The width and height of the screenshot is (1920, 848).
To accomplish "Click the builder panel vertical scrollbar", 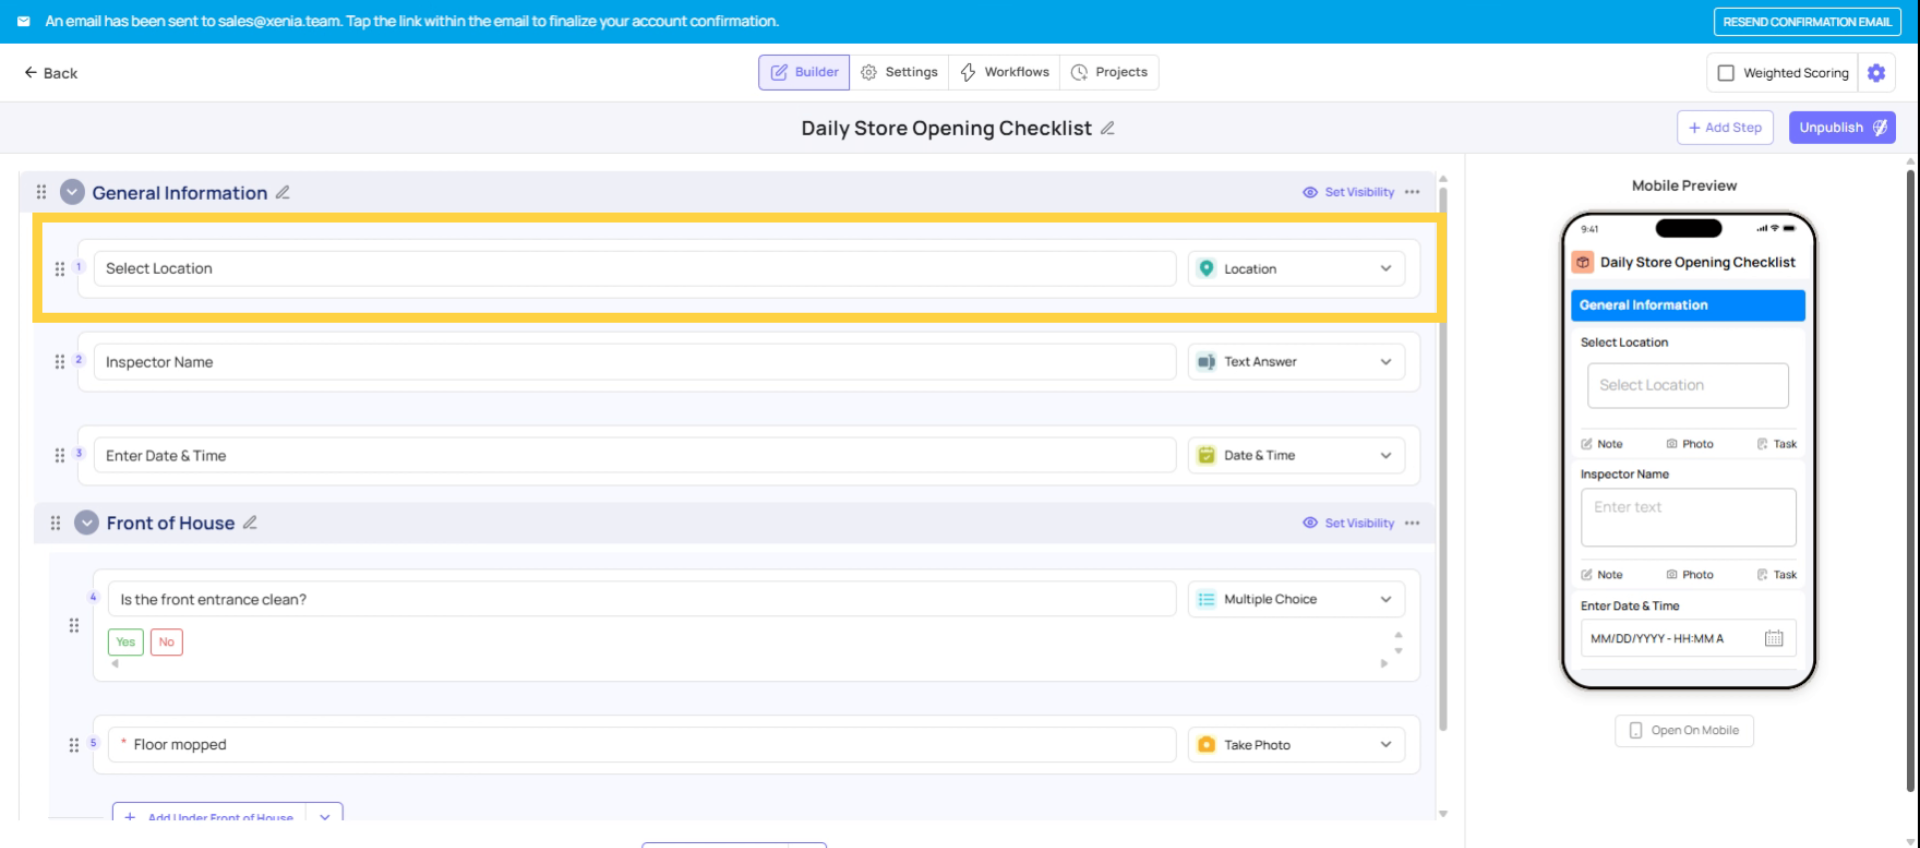I will click(1442, 460).
